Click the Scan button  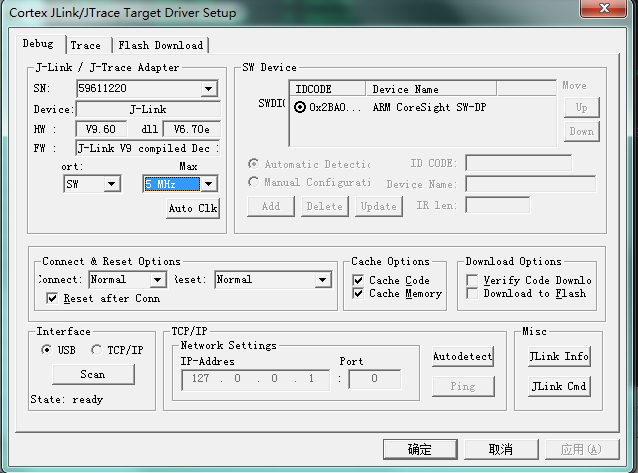[93, 374]
